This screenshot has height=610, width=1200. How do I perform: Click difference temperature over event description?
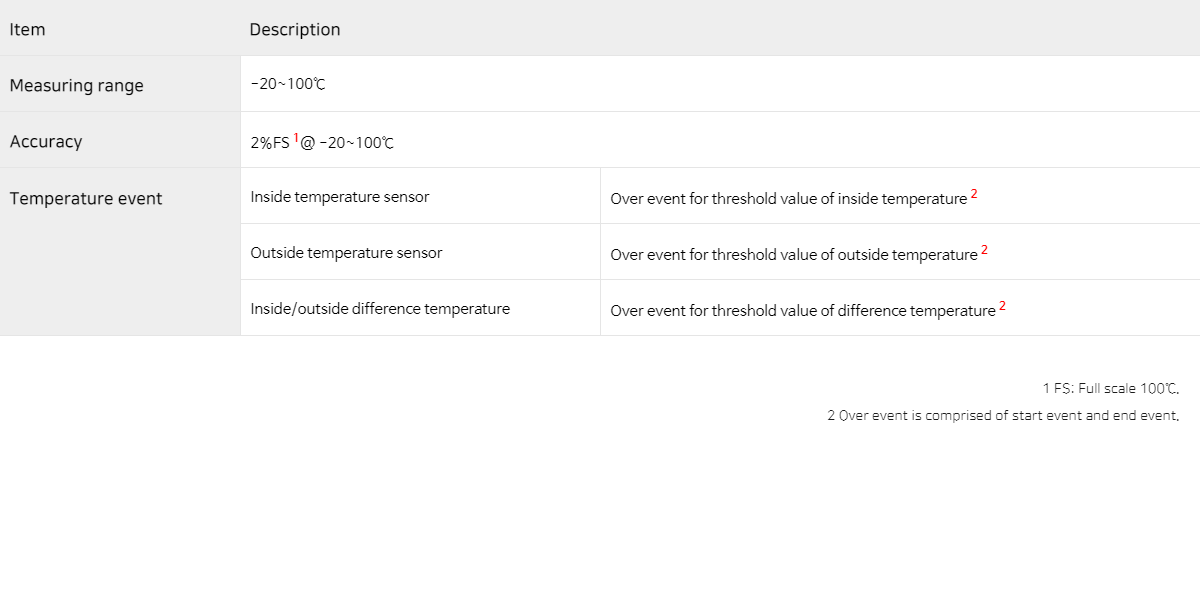pyautogui.click(x=803, y=311)
